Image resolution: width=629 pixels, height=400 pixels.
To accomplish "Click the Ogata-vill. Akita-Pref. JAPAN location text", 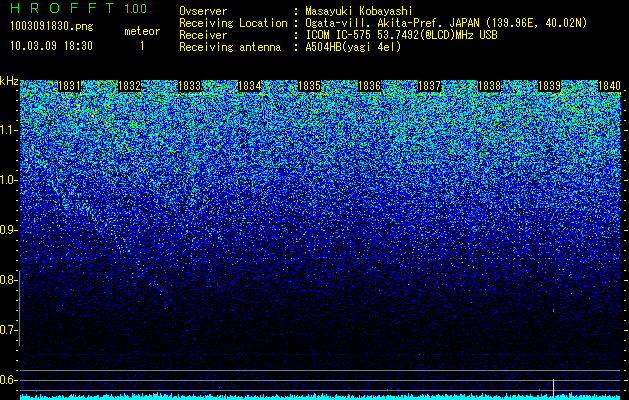I will [x=446, y=23].
